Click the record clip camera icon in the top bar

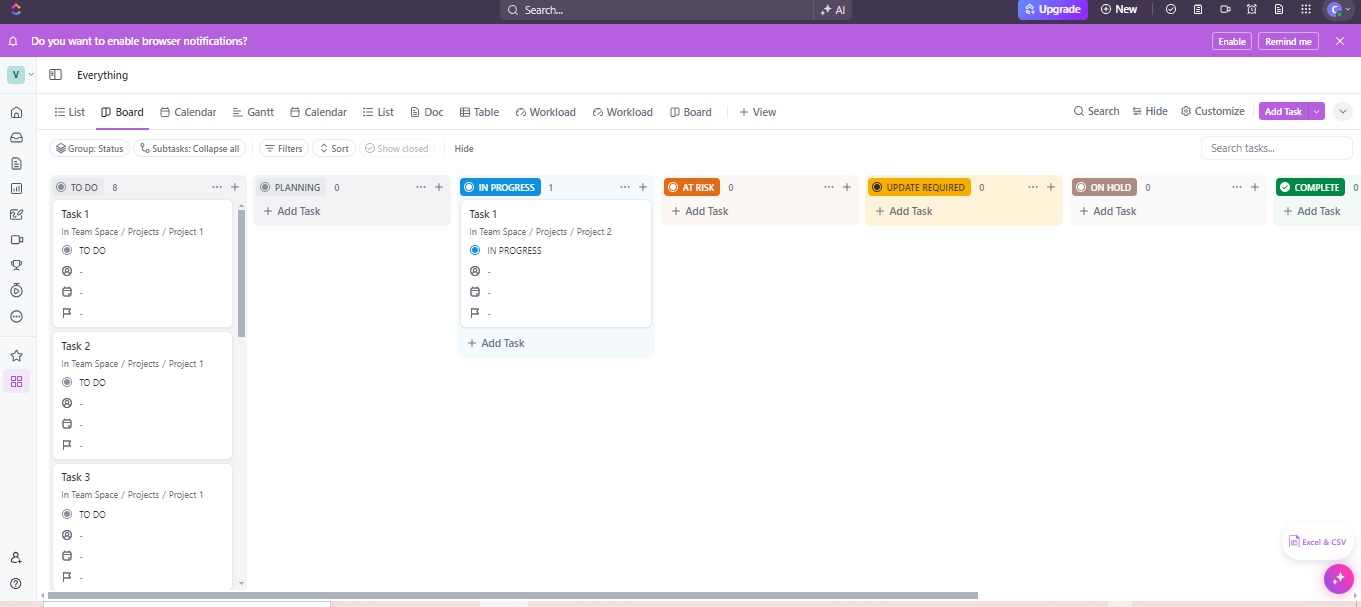1225,9
